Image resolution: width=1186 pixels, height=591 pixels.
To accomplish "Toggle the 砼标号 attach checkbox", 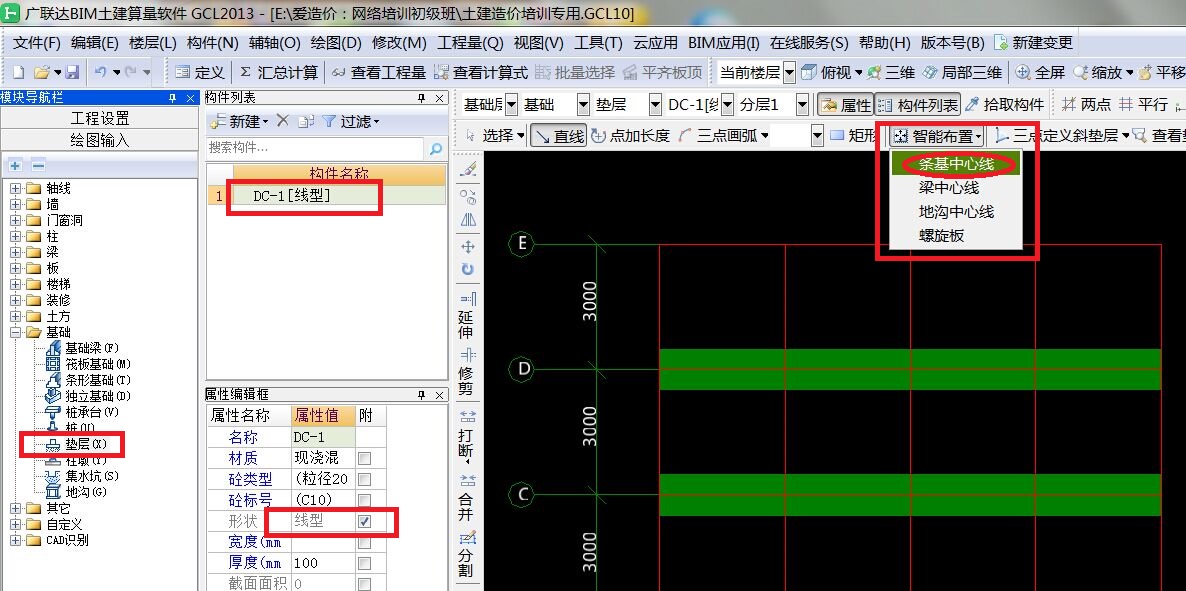I will 365,500.
